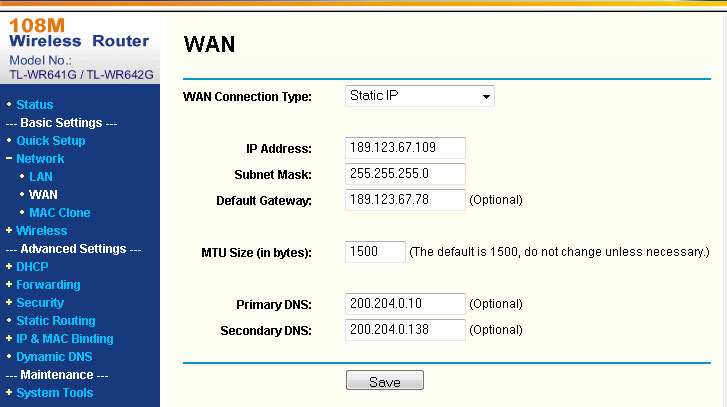This screenshot has width=727, height=407.
Task: Collapse the Network menu section
Action: pos(40,159)
